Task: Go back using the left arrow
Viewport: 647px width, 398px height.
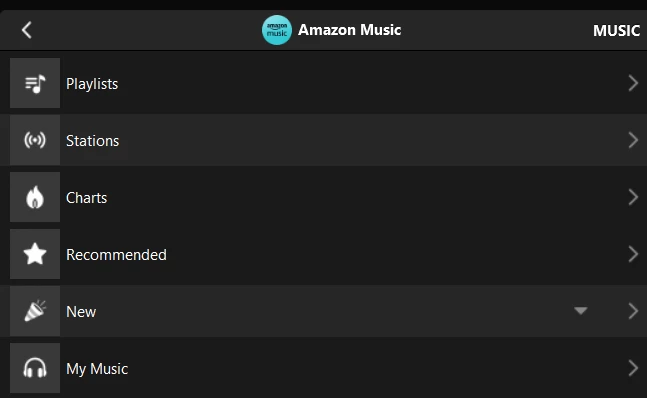Action: 27,30
